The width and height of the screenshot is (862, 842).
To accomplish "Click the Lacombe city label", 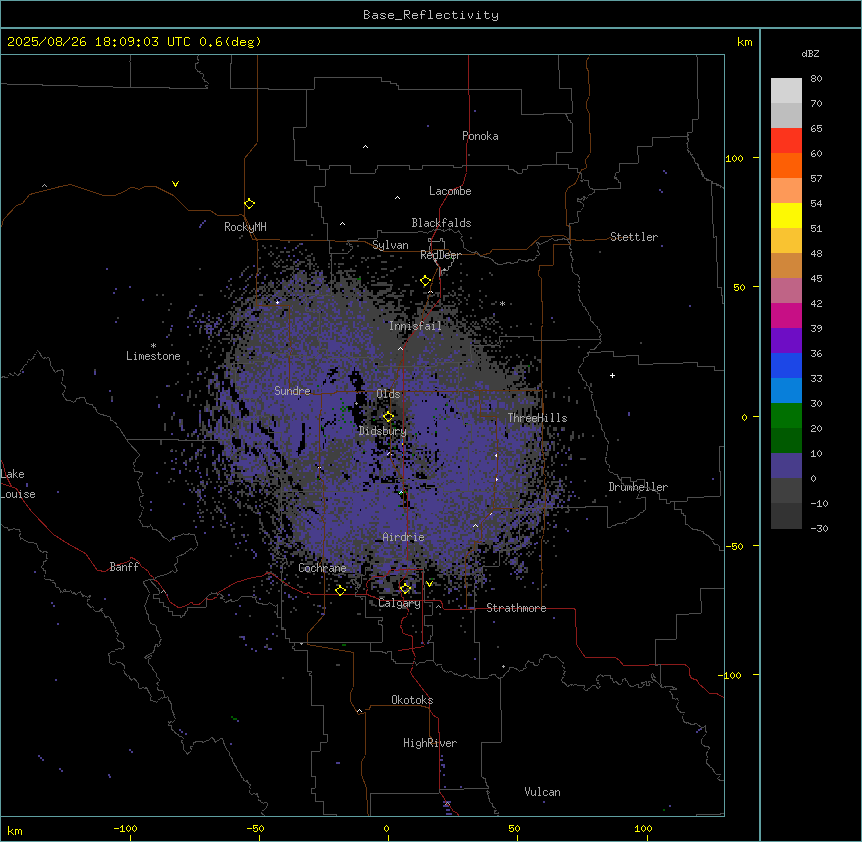I will [450, 191].
